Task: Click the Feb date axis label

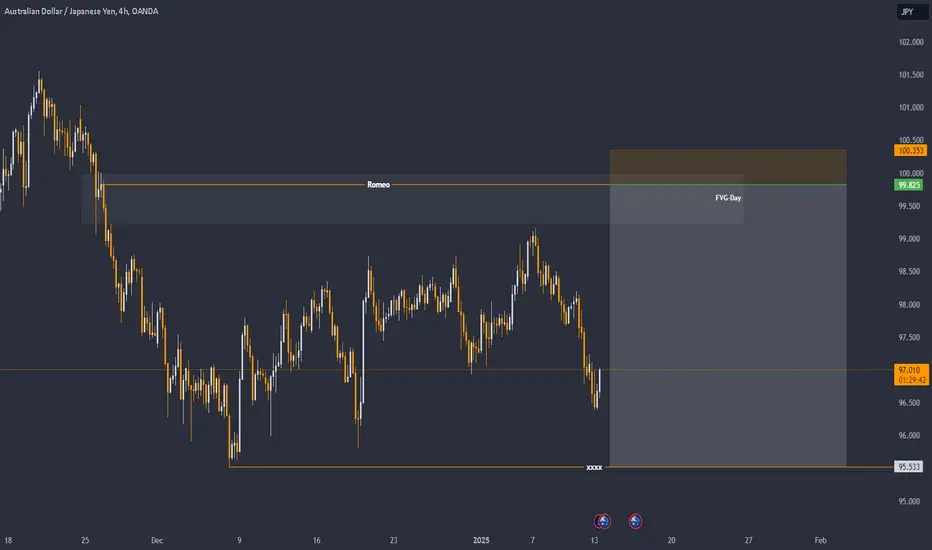Action: coord(820,540)
